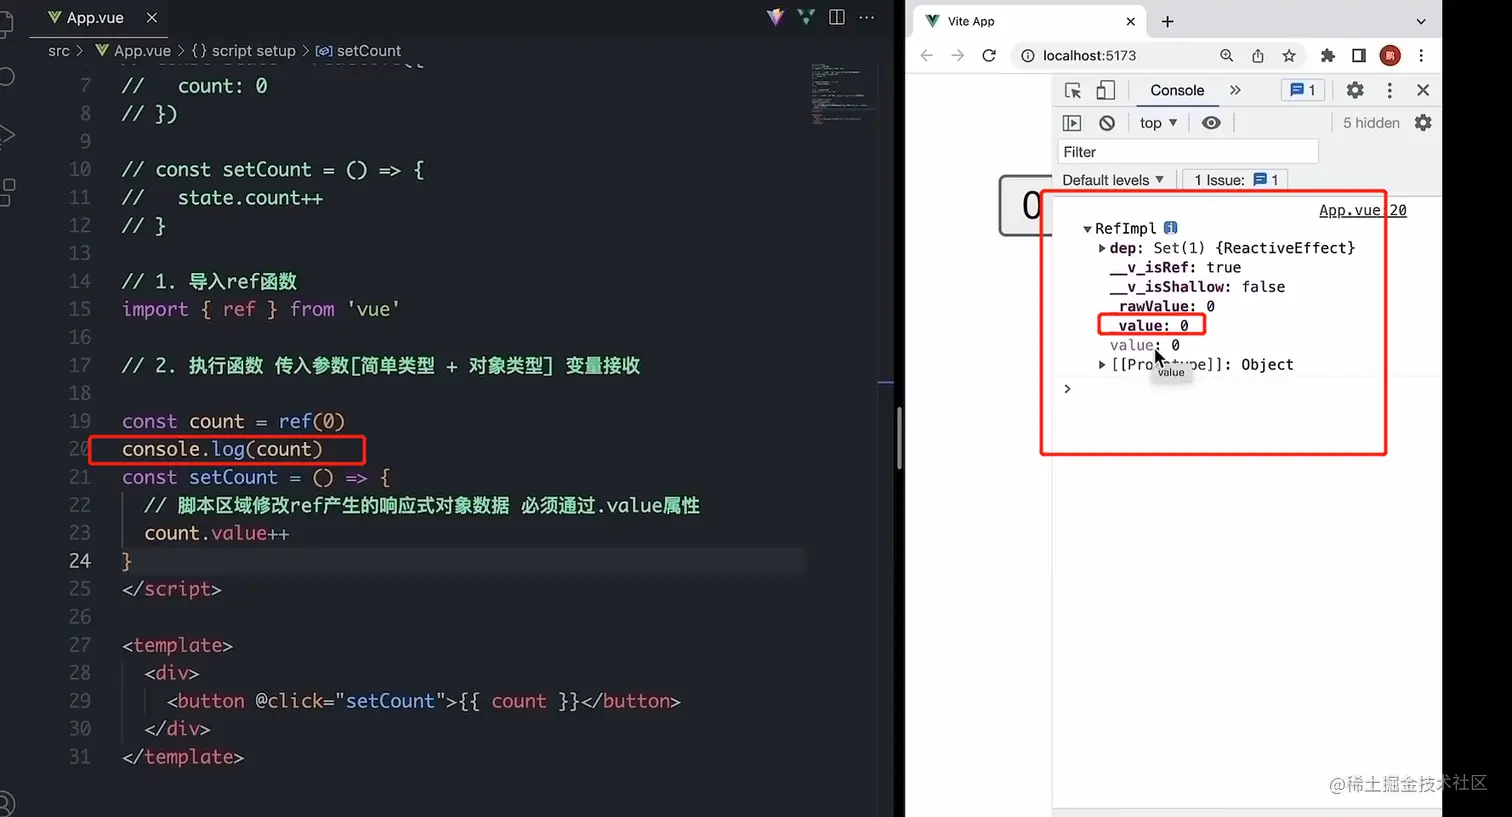This screenshot has width=1512, height=817.
Task: Open the App.vue:20 source link
Action: point(1363,210)
